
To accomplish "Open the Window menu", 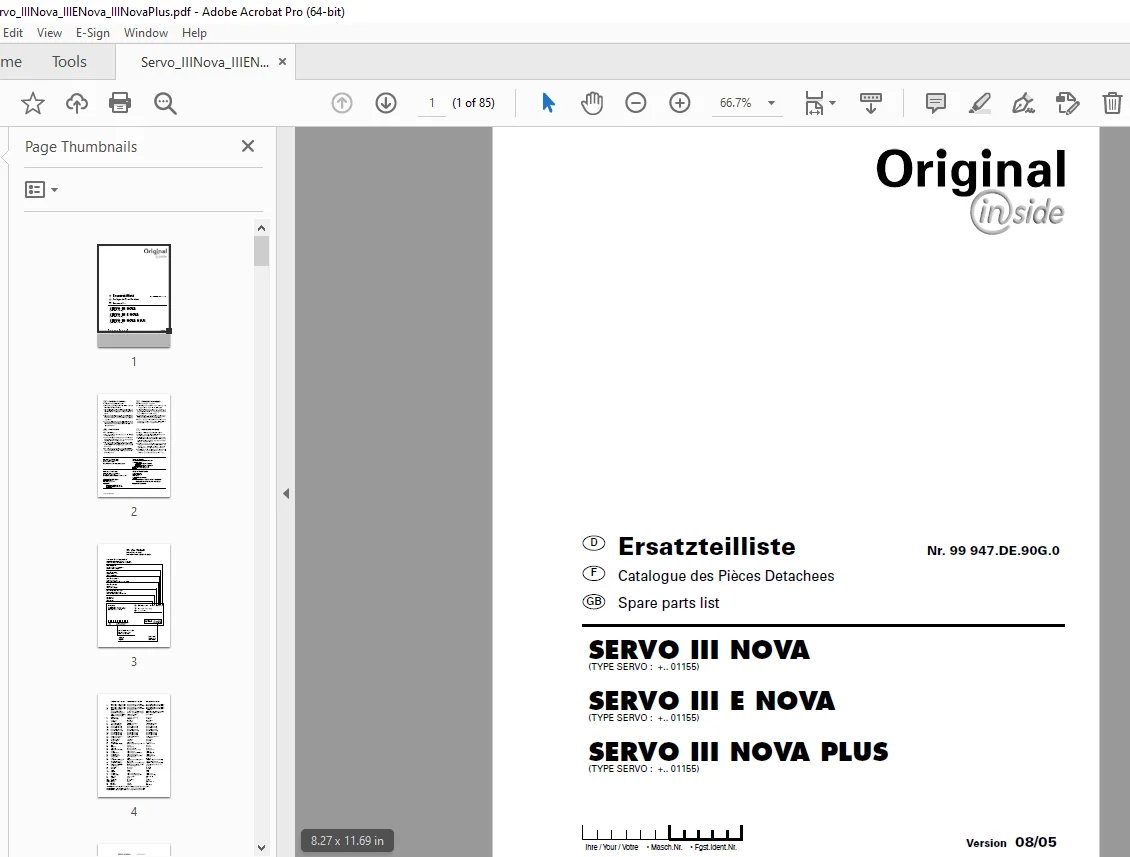I will 146,32.
